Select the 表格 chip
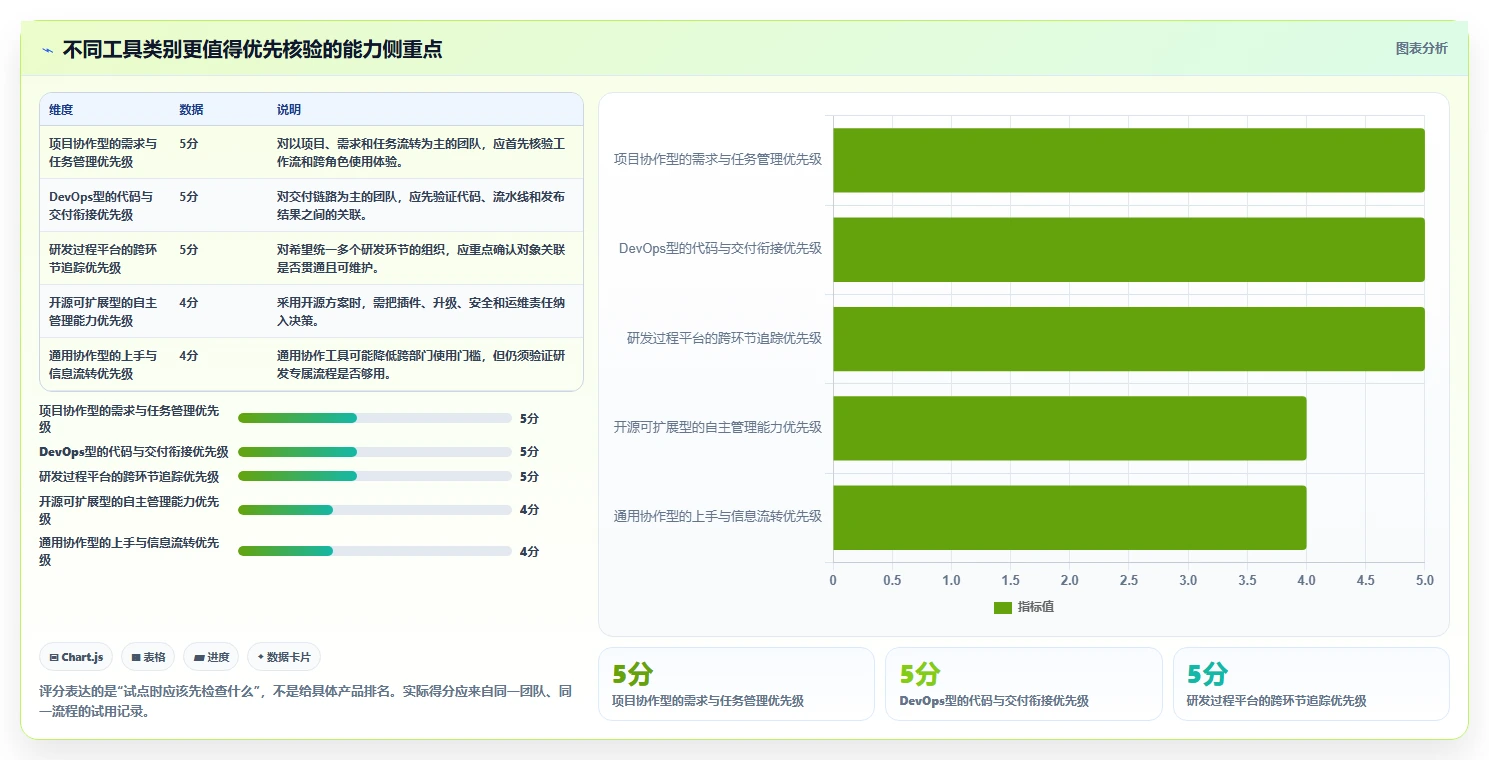Image resolution: width=1489 pixels, height=760 pixels. 148,657
